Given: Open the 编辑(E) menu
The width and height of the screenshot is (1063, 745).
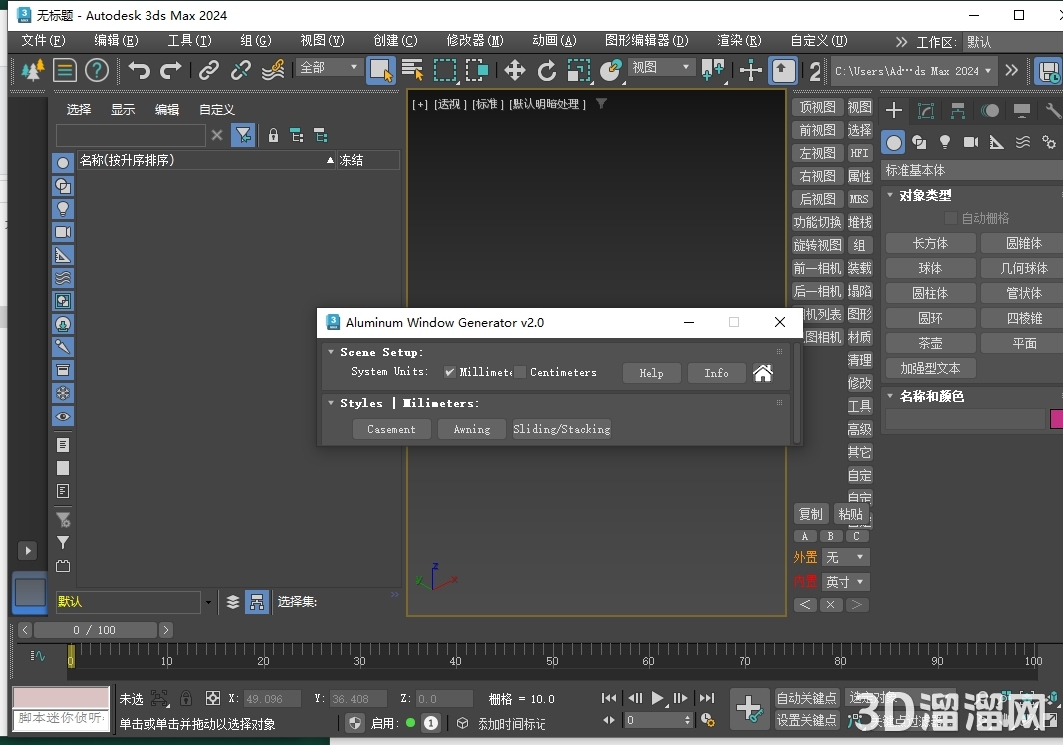Looking at the screenshot, I should 116,41.
